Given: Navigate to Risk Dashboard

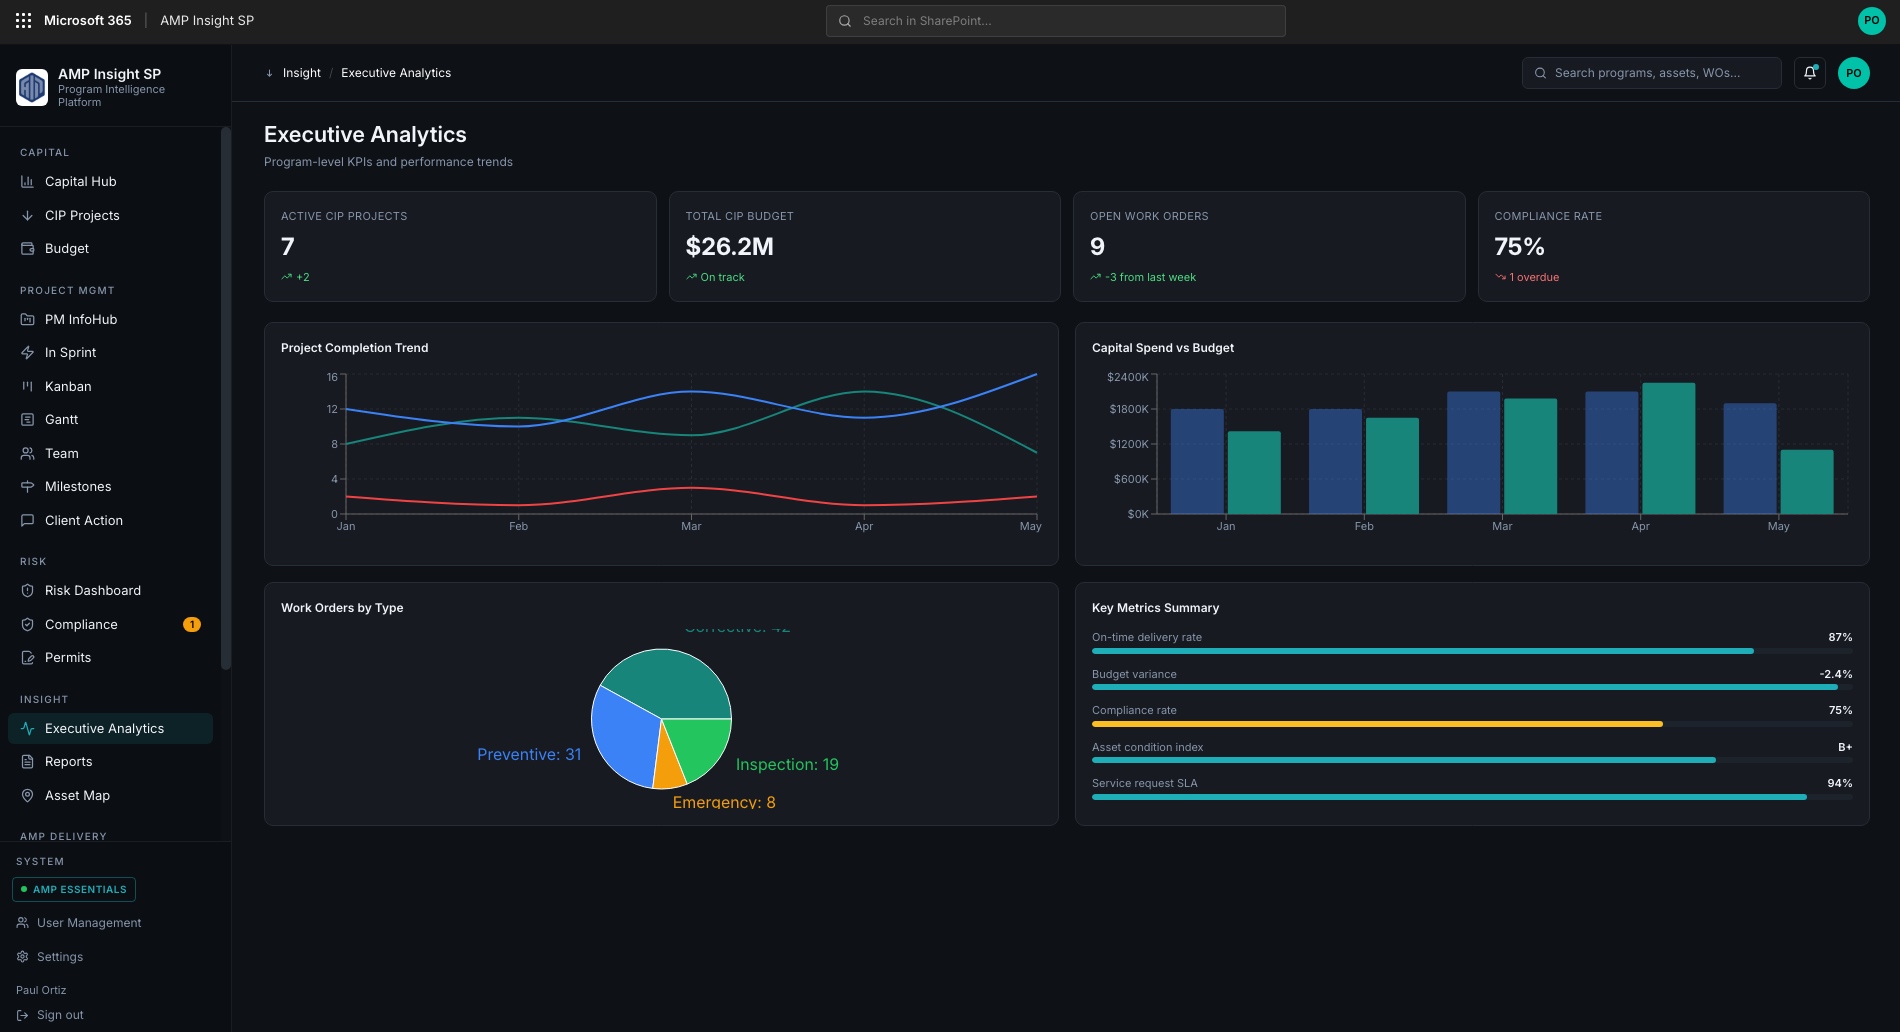Looking at the screenshot, I should click(x=110, y=591).
